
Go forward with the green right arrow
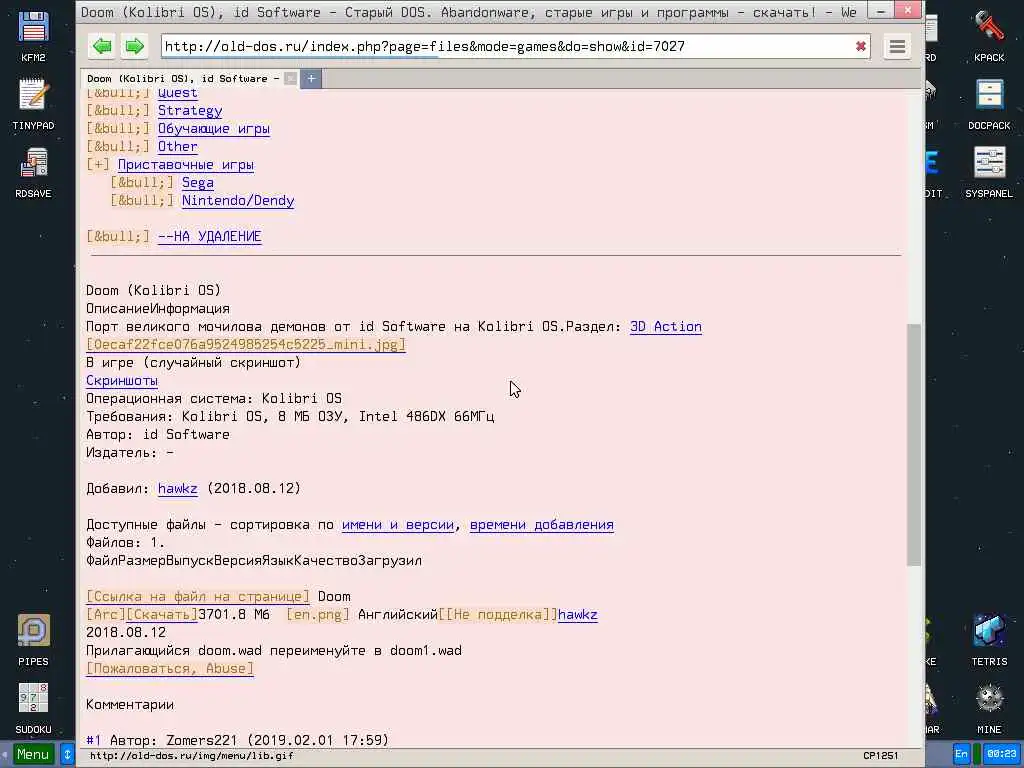[135, 46]
